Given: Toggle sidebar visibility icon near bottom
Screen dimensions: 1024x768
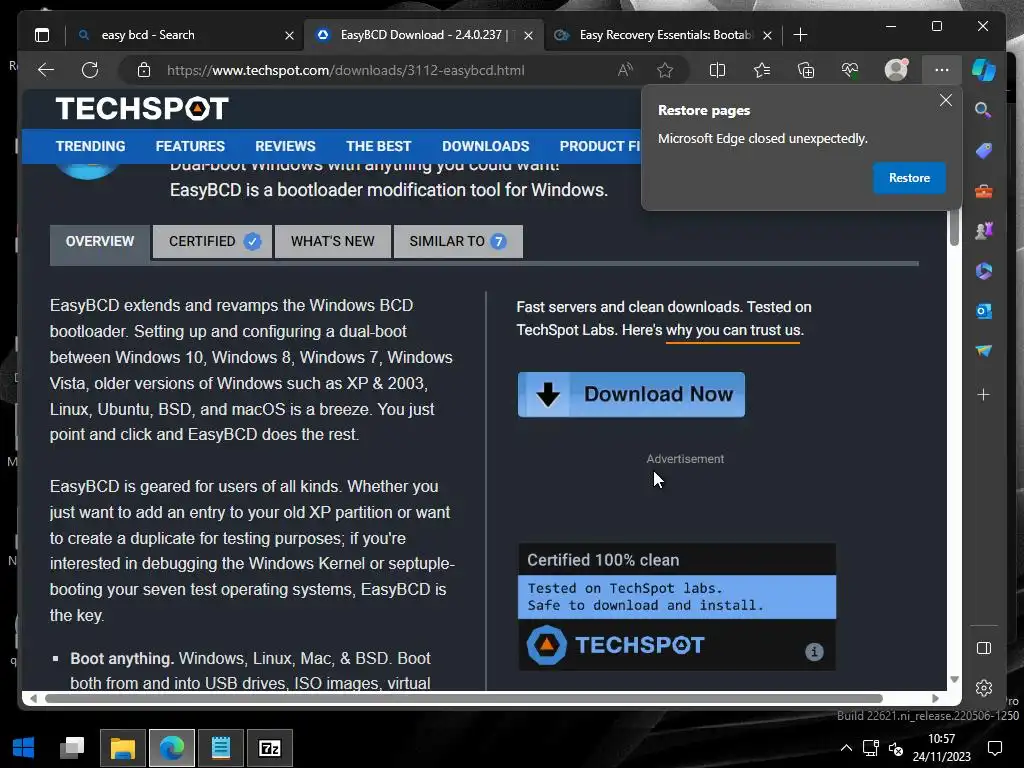Looking at the screenshot, I should click(x=984, y=648).
